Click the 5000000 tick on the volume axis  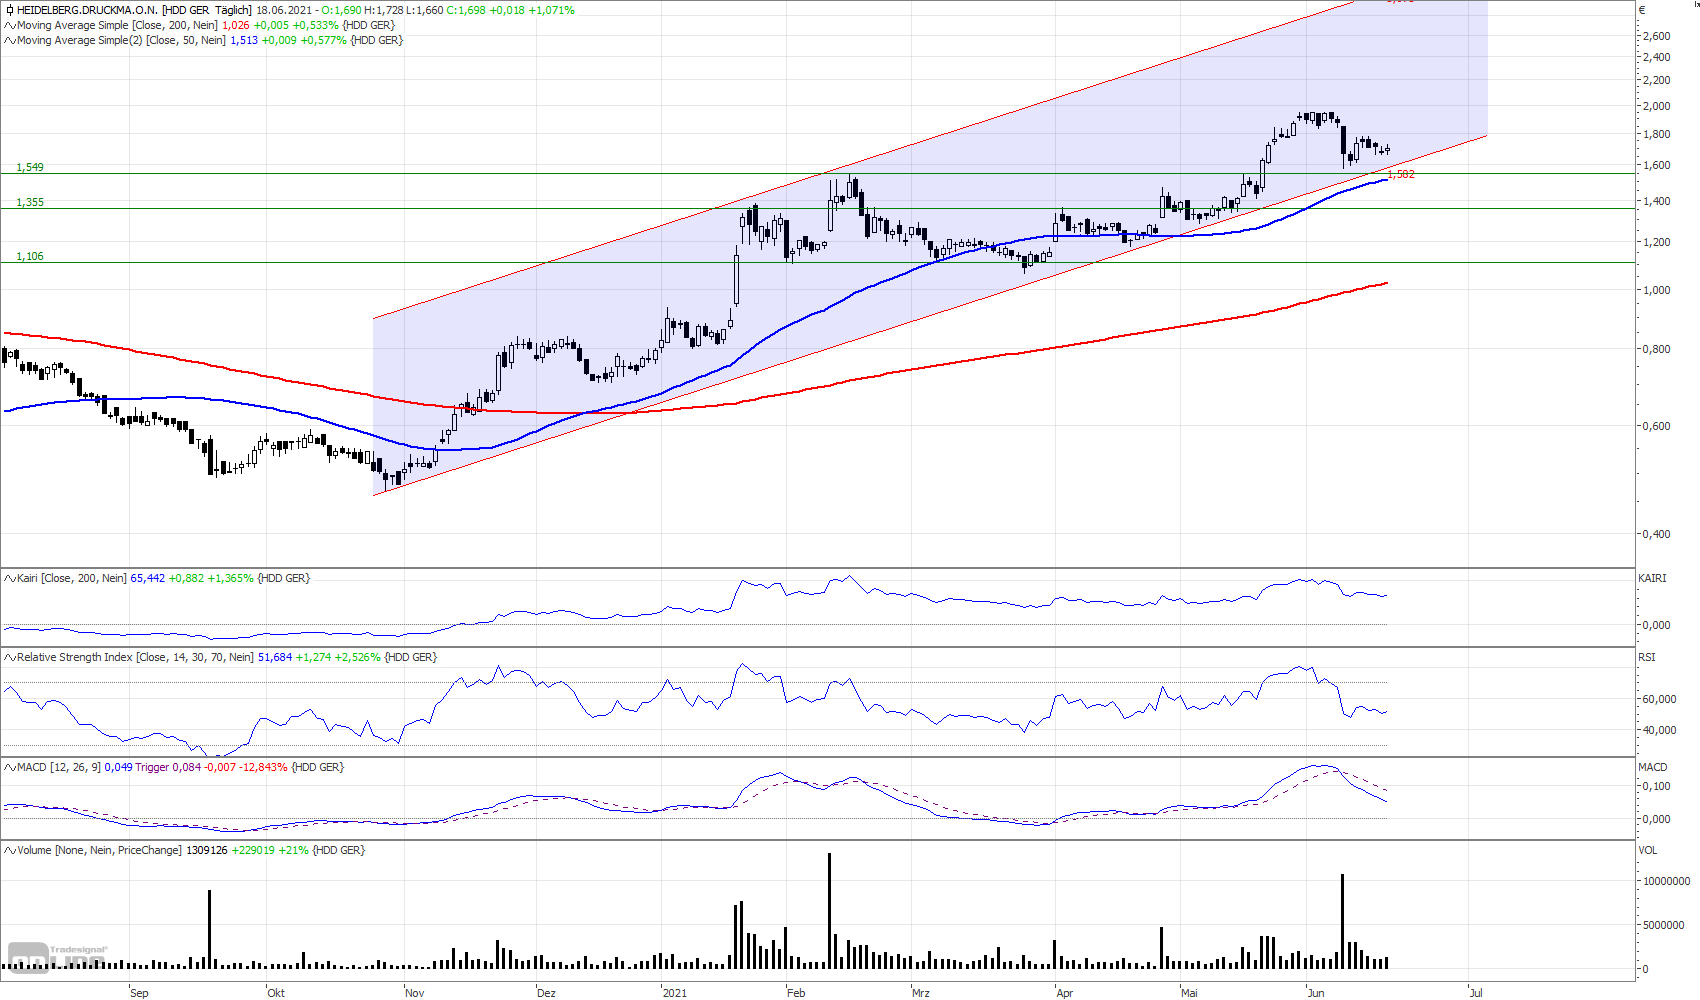click(1664, 925)
